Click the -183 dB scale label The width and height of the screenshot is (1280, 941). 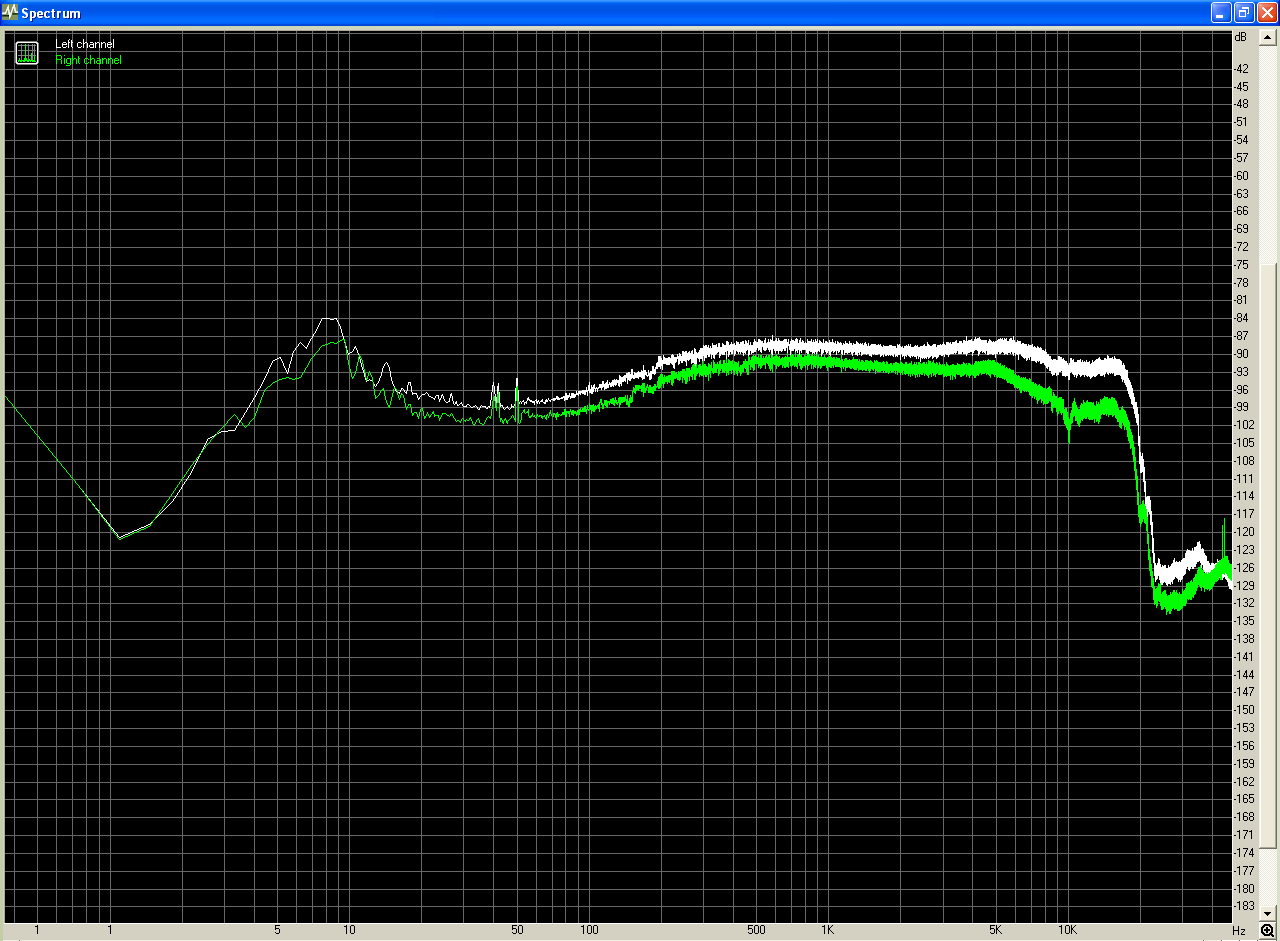(x=1243, y=906)
